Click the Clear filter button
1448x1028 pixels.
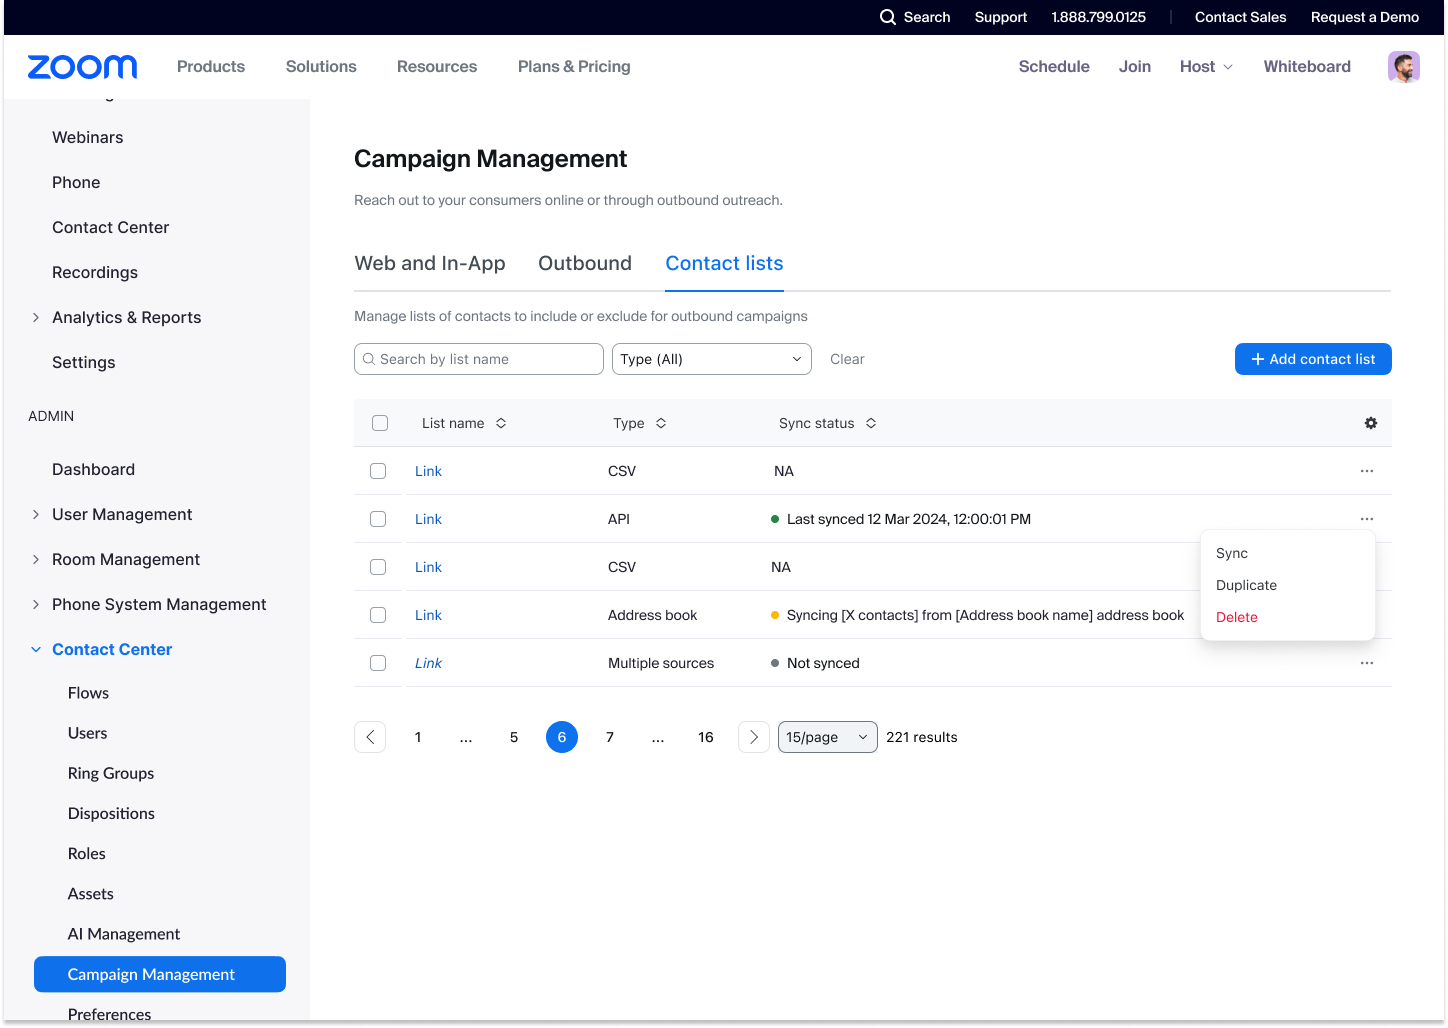tap(847, 359)
